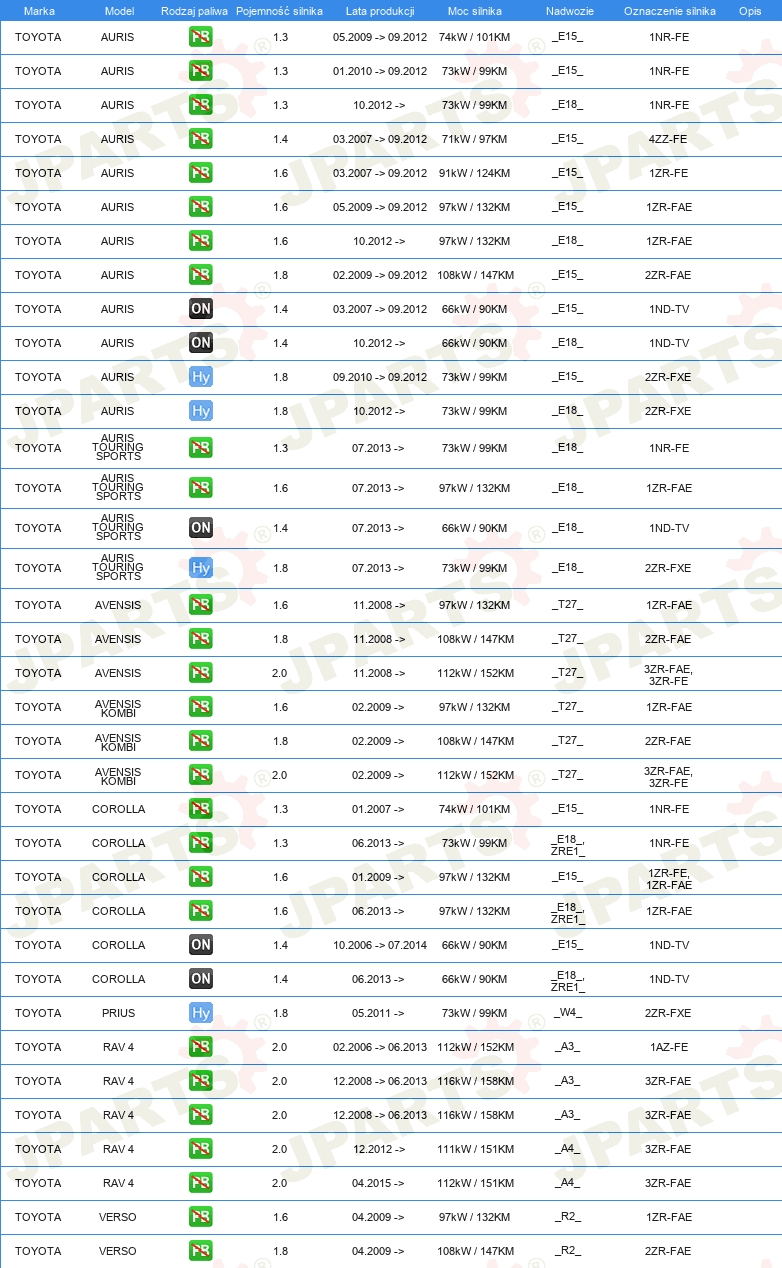Image resolution: width=782 pixels, height=1268 pixels.
Task: Click petrol icon in RAV 4 04.2015 row
Action: (x=201, y=1183)
